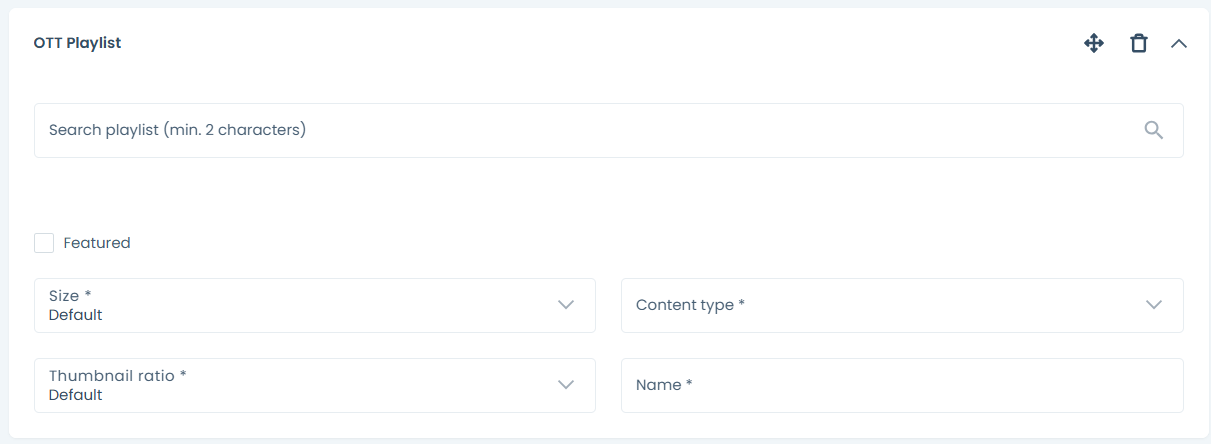The image size is (1211, 444).
Task: Click into the Name field
Action: tap(902, 385)
